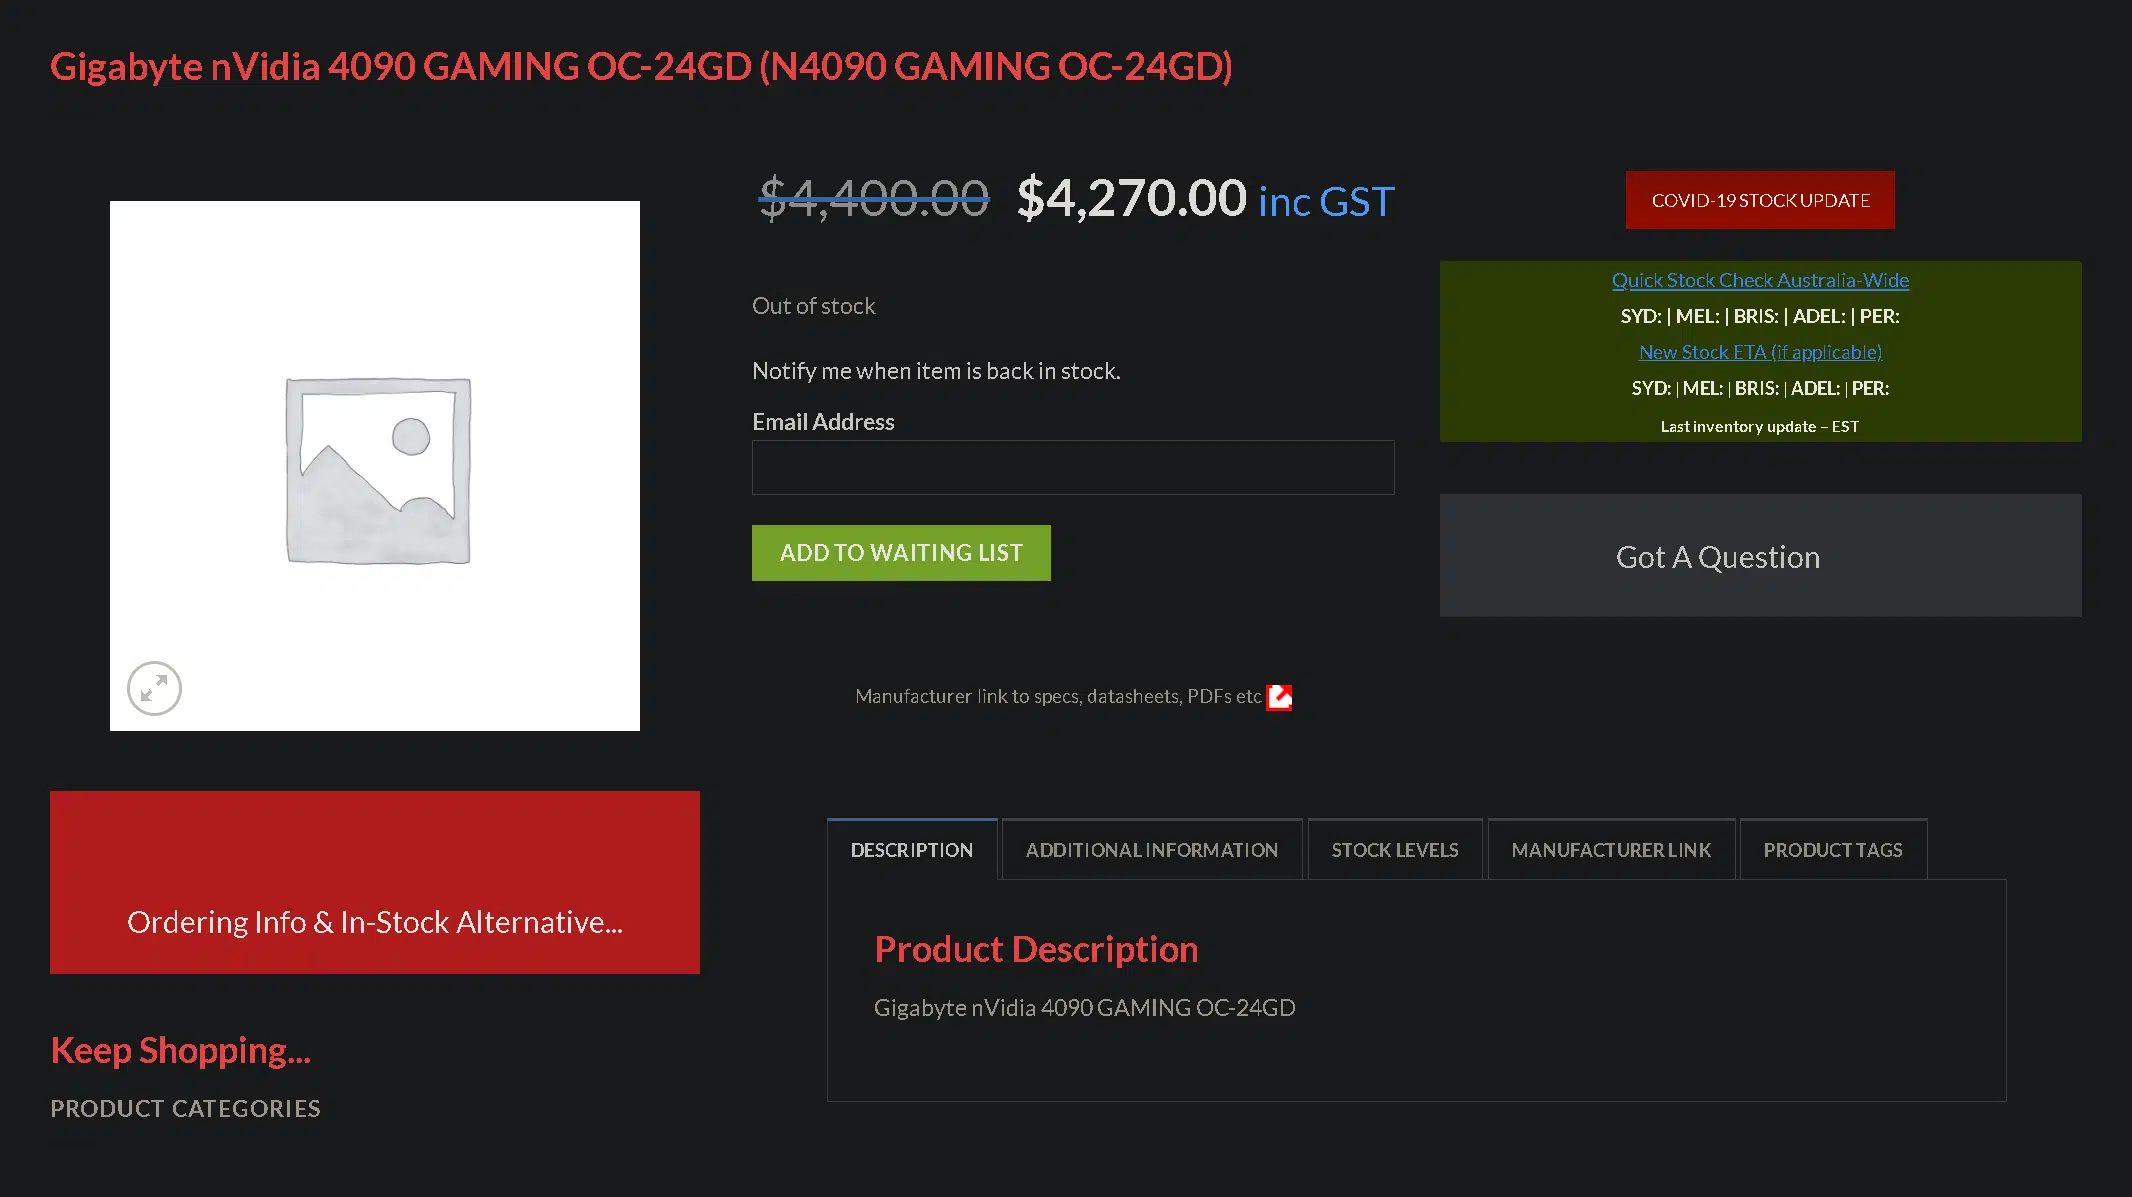The width and height of the screenshot is (2132, 1197).
Task: Click the $4,270.00 sale price
Action: pos(1132,198)
